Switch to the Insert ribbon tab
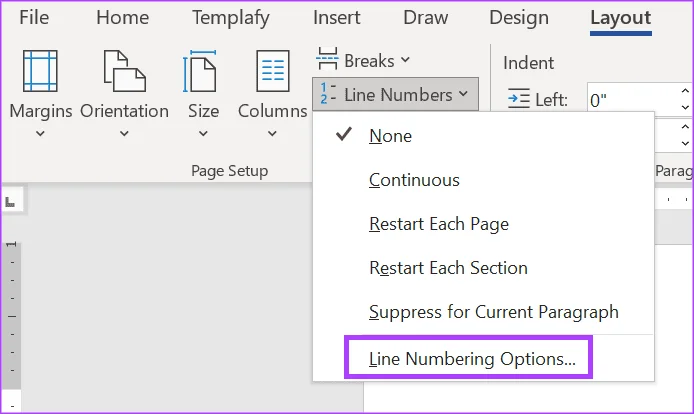This screenshot has width=694, height=414. point(336,18)
